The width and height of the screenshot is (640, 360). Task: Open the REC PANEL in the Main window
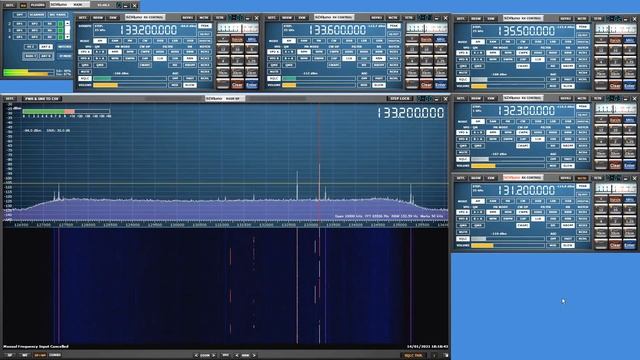click(58, 15)
